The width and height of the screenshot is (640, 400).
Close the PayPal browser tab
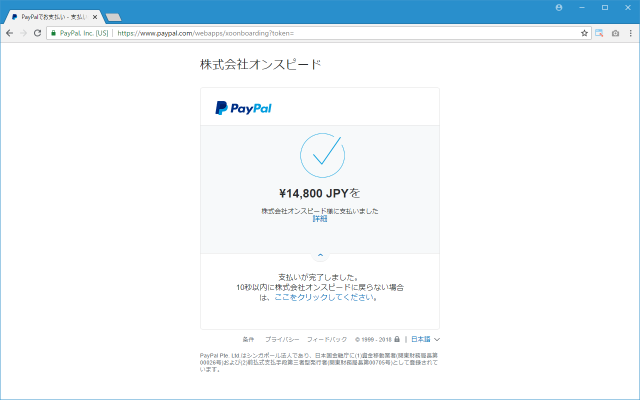pos(95,17)
